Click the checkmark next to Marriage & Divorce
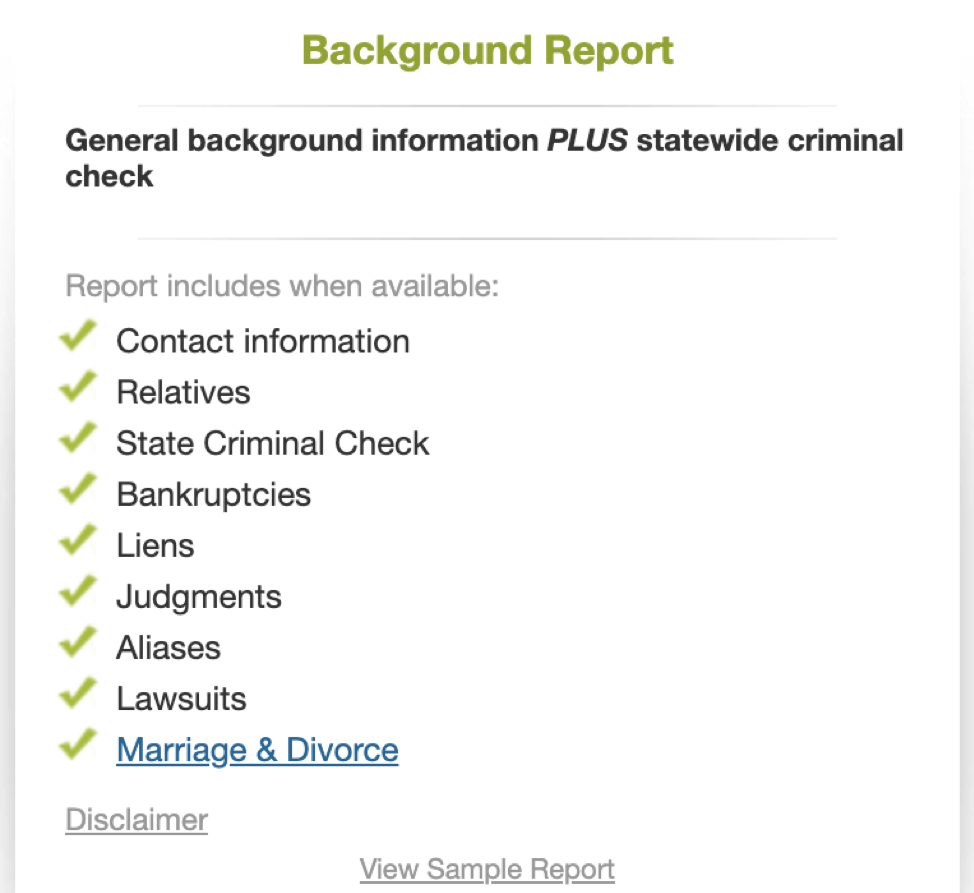Screen dimensions: 974x893 pos(78,744)
